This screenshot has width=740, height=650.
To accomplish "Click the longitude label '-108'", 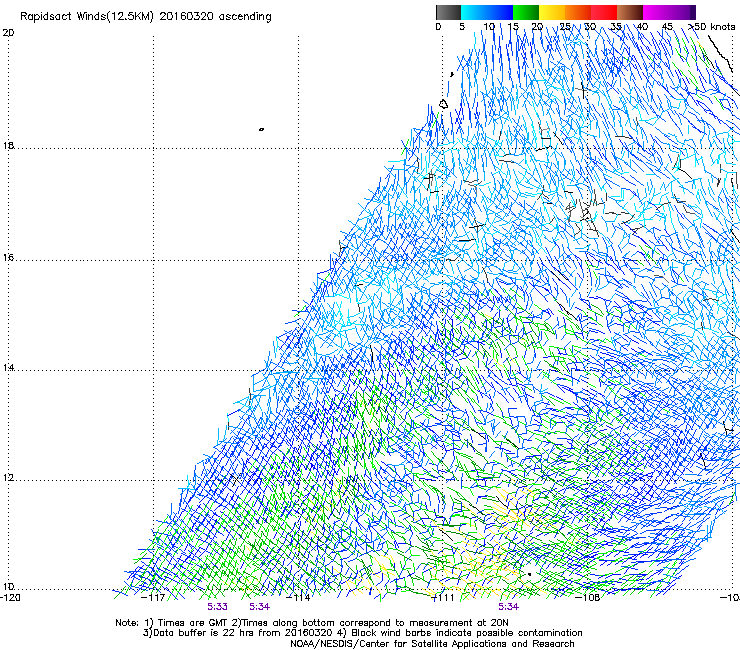I will [x=588, y=597].
